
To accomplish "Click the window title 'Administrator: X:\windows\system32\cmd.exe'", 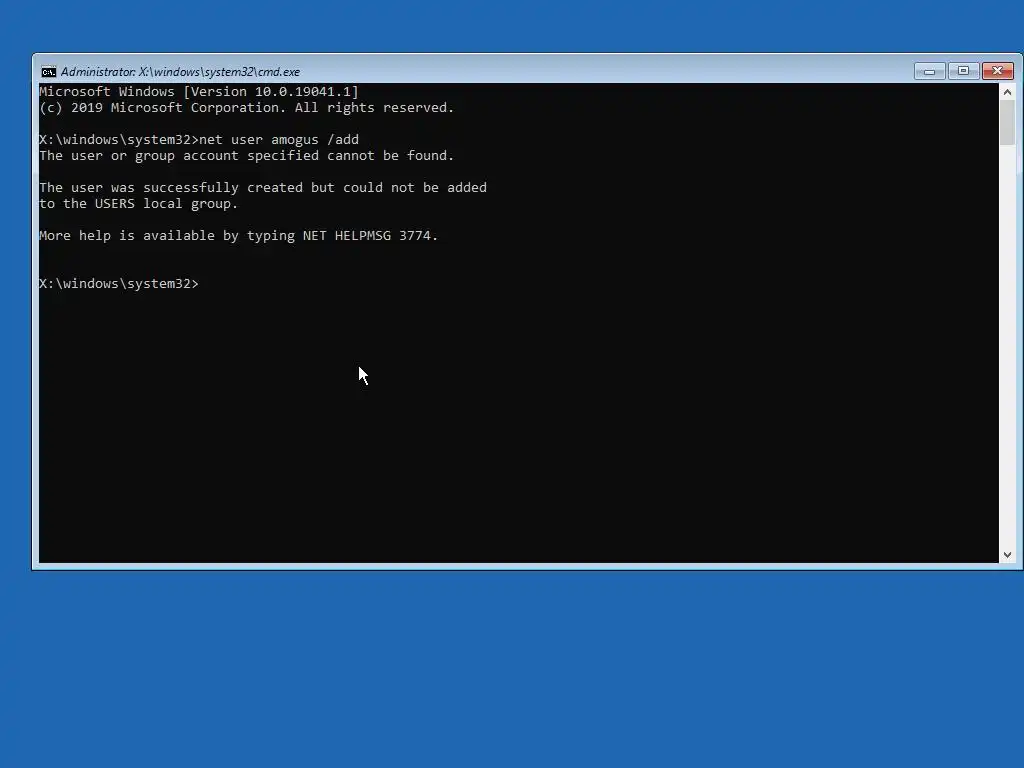I will (180, 72).
